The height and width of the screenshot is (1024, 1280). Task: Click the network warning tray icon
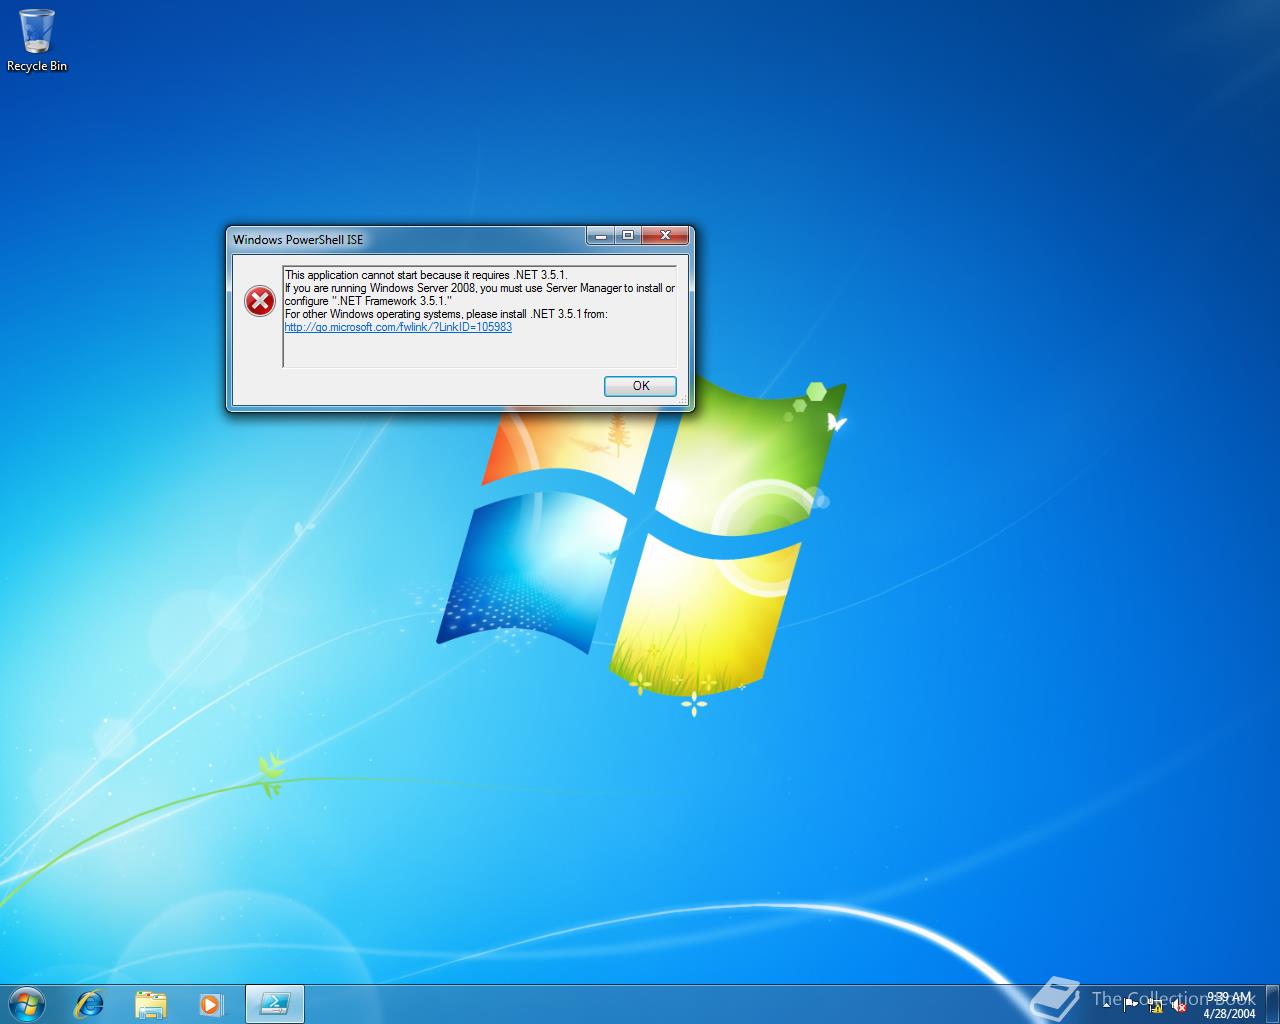pos(1155,1005)
